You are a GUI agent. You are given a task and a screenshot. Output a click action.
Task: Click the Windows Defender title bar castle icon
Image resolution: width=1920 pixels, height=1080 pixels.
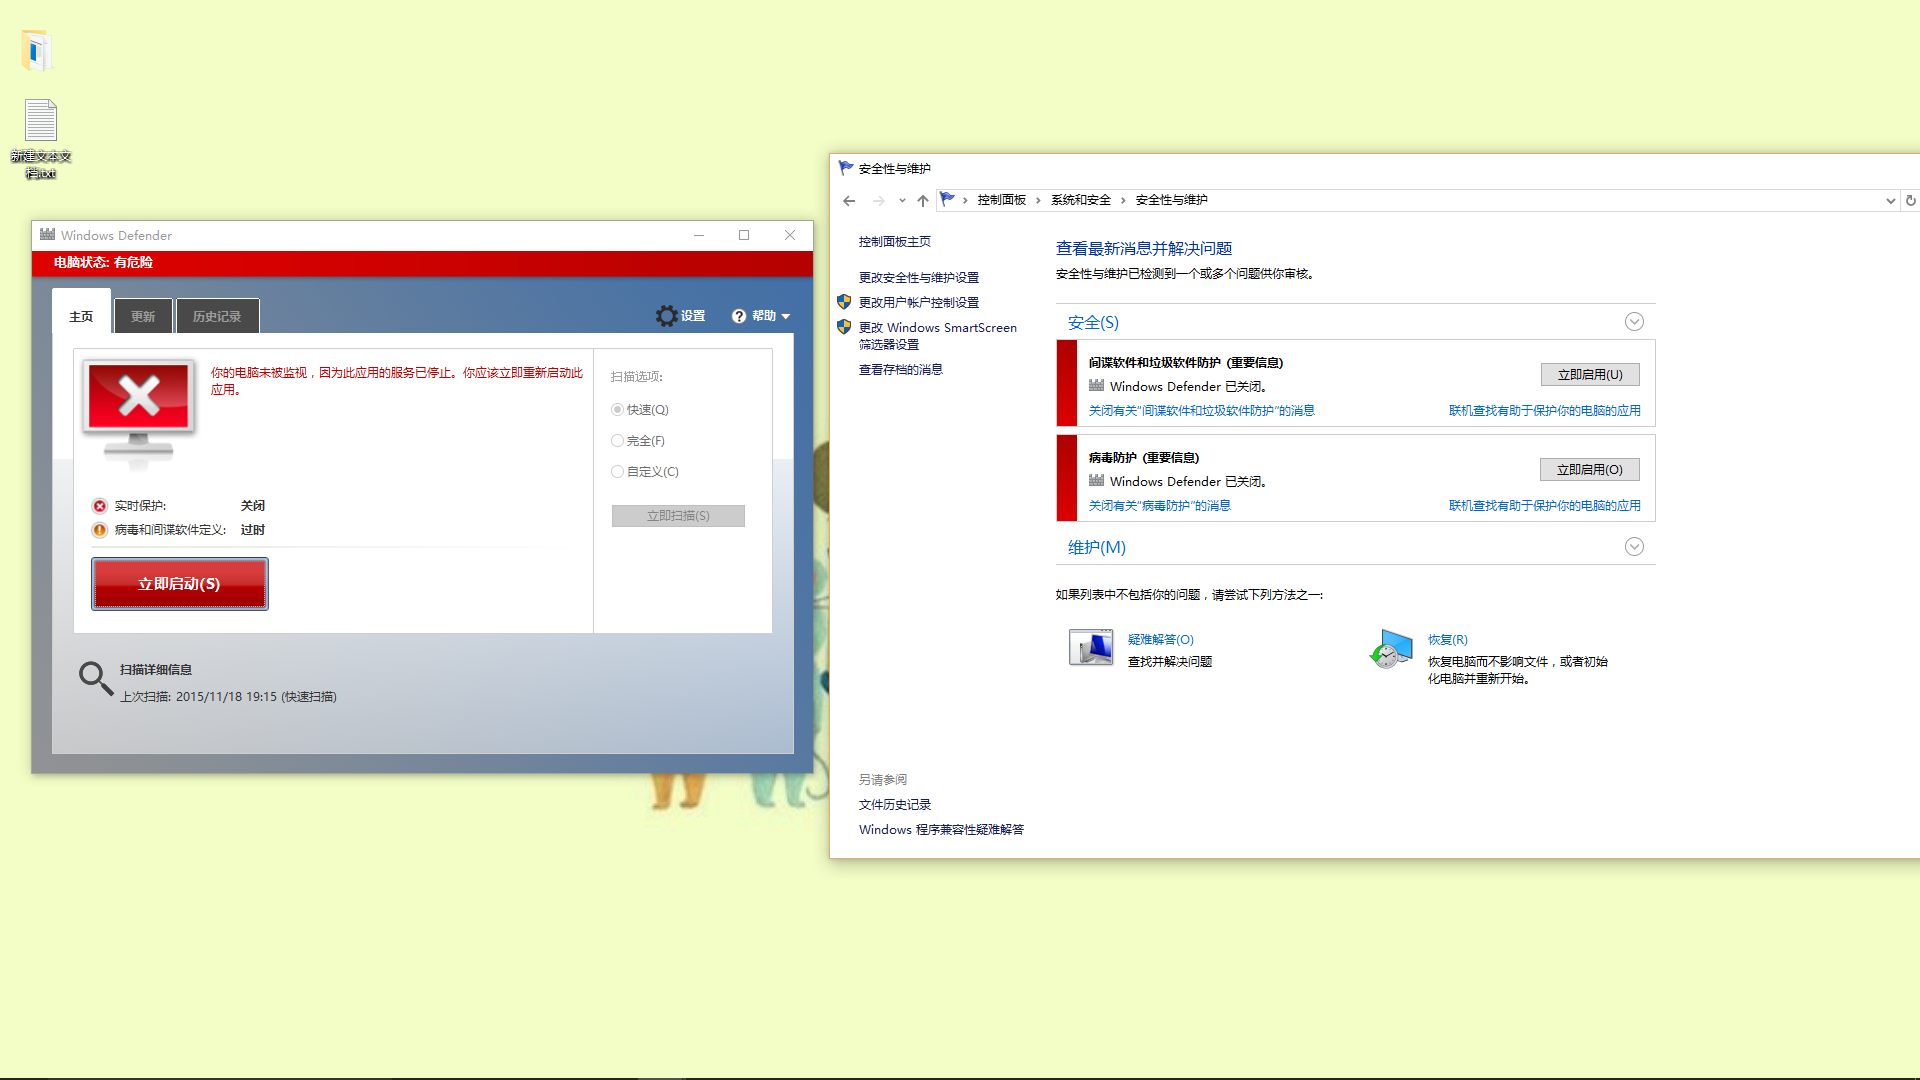[x=47, y=235]
